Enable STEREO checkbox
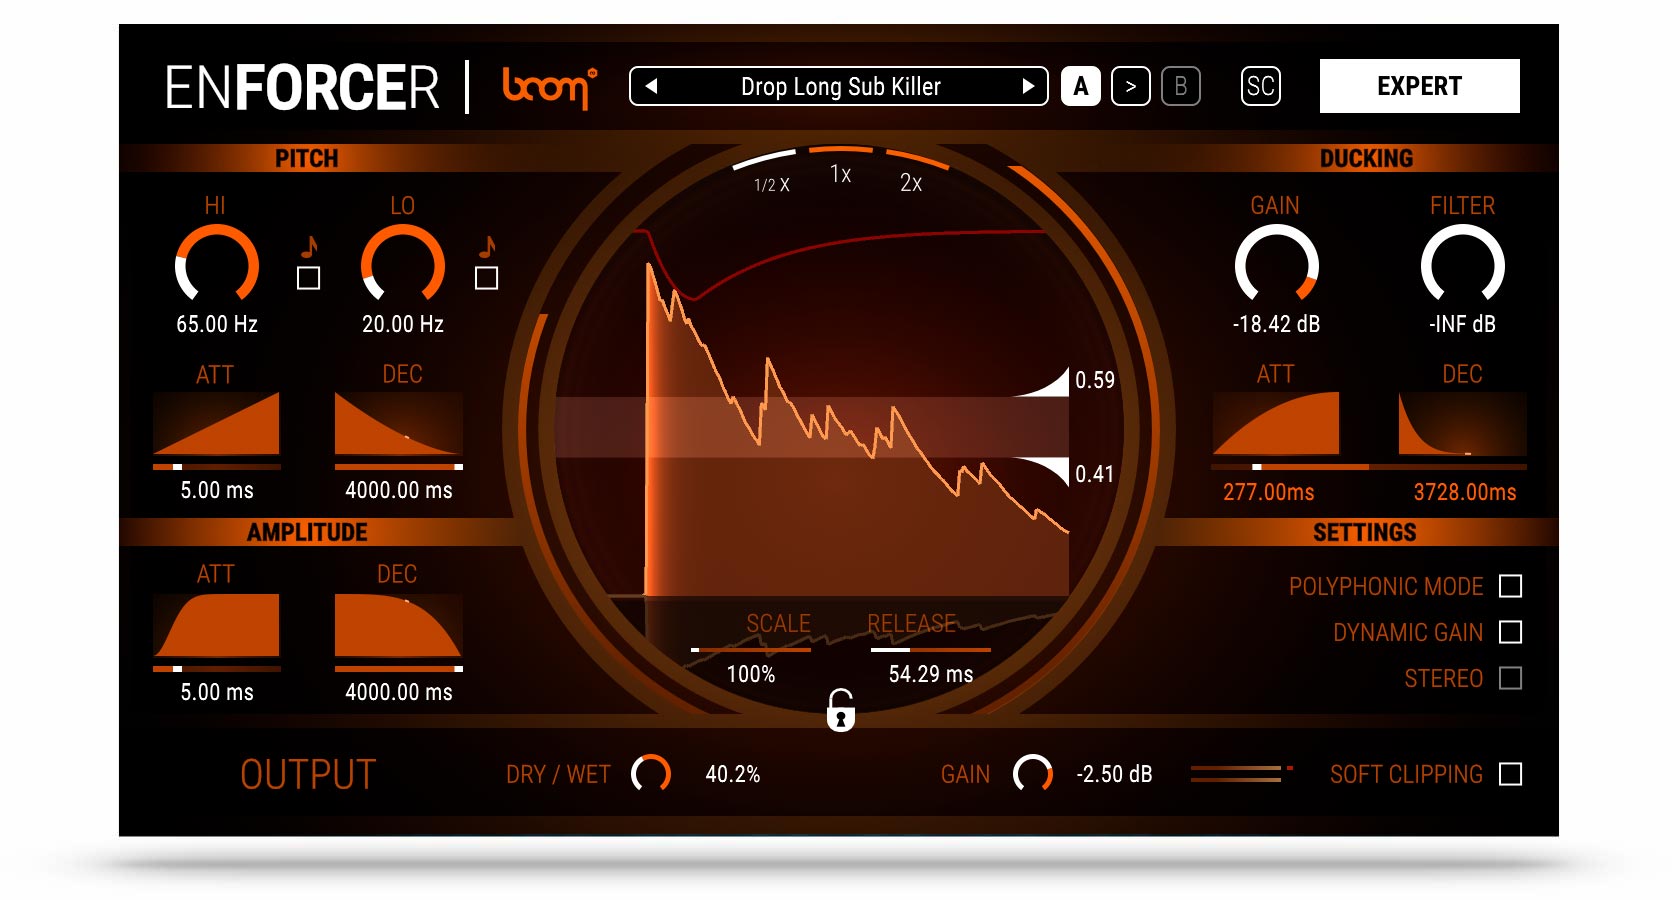This screenshot has width=1680, height=900. click(x=1511, y=678)
